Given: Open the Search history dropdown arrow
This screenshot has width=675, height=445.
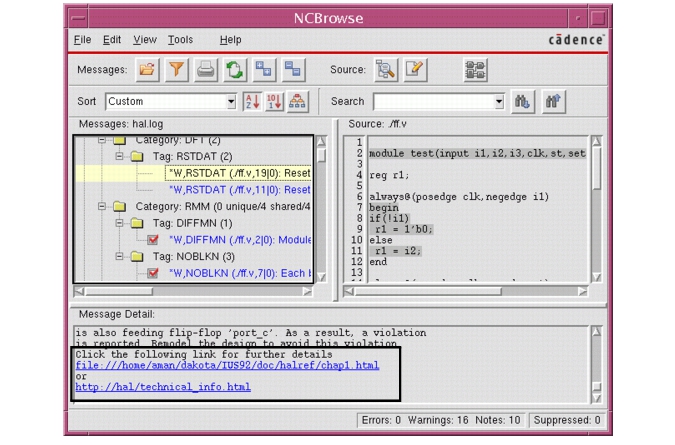Looking at the screenshot, I should pos(499,102).
